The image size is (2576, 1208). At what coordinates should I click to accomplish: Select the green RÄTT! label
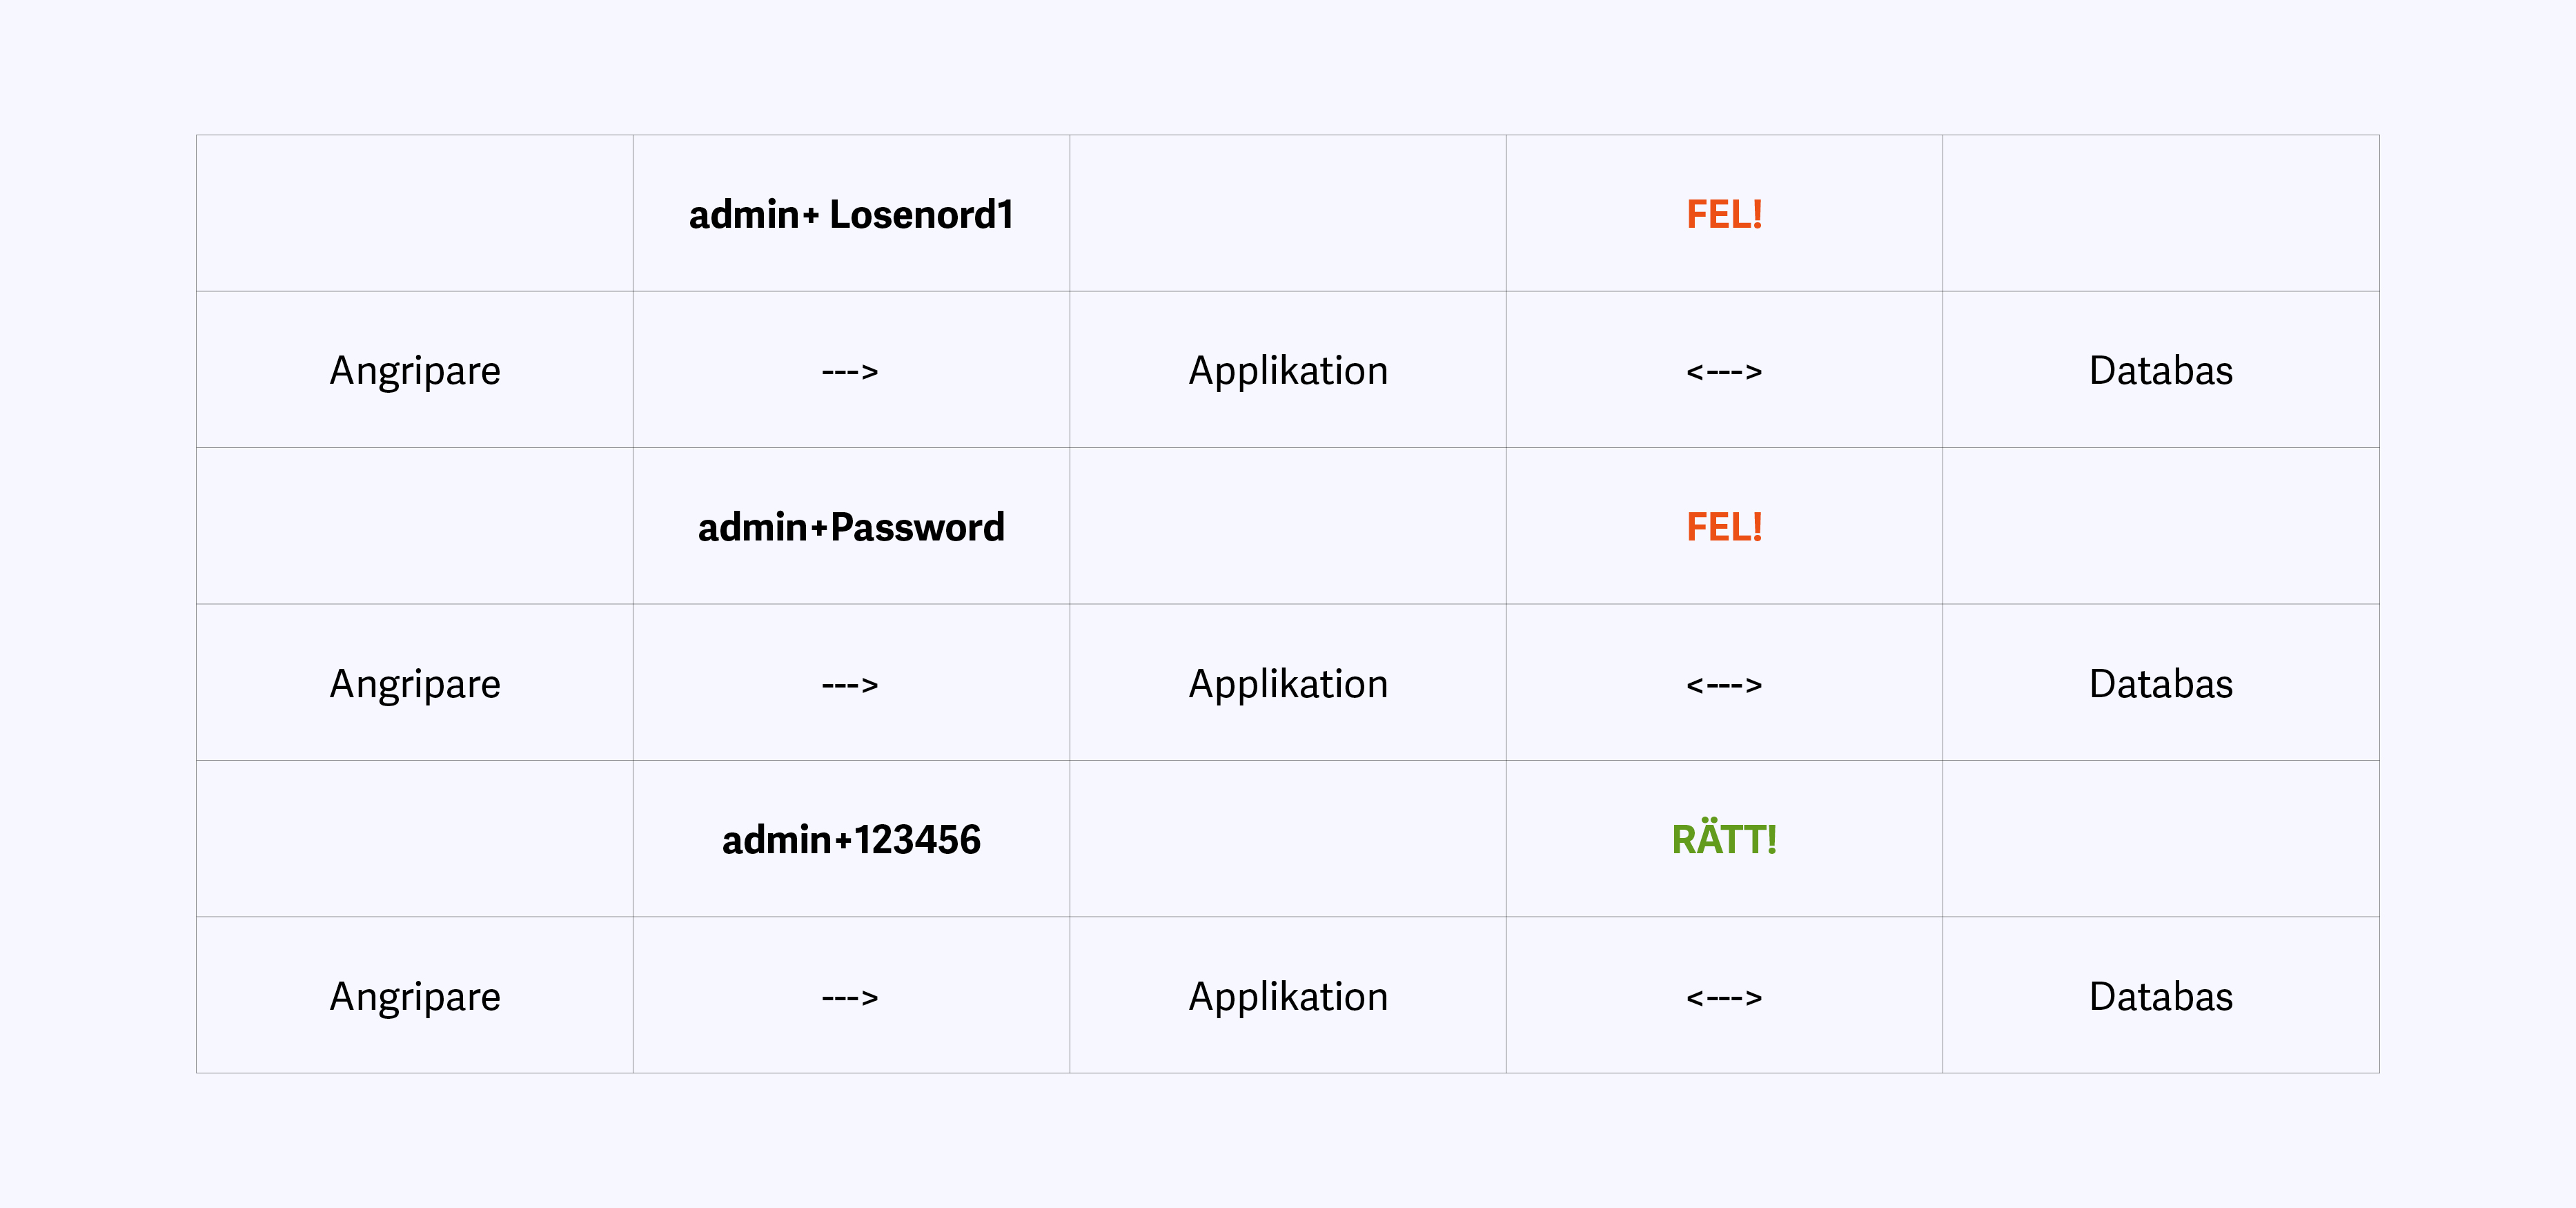(1724, 839)
